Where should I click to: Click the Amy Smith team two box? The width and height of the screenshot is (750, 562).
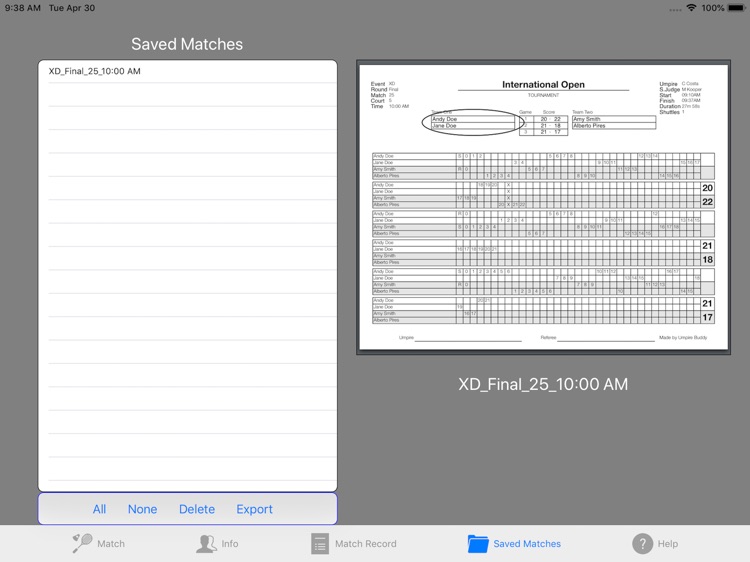tap(614, 119)
